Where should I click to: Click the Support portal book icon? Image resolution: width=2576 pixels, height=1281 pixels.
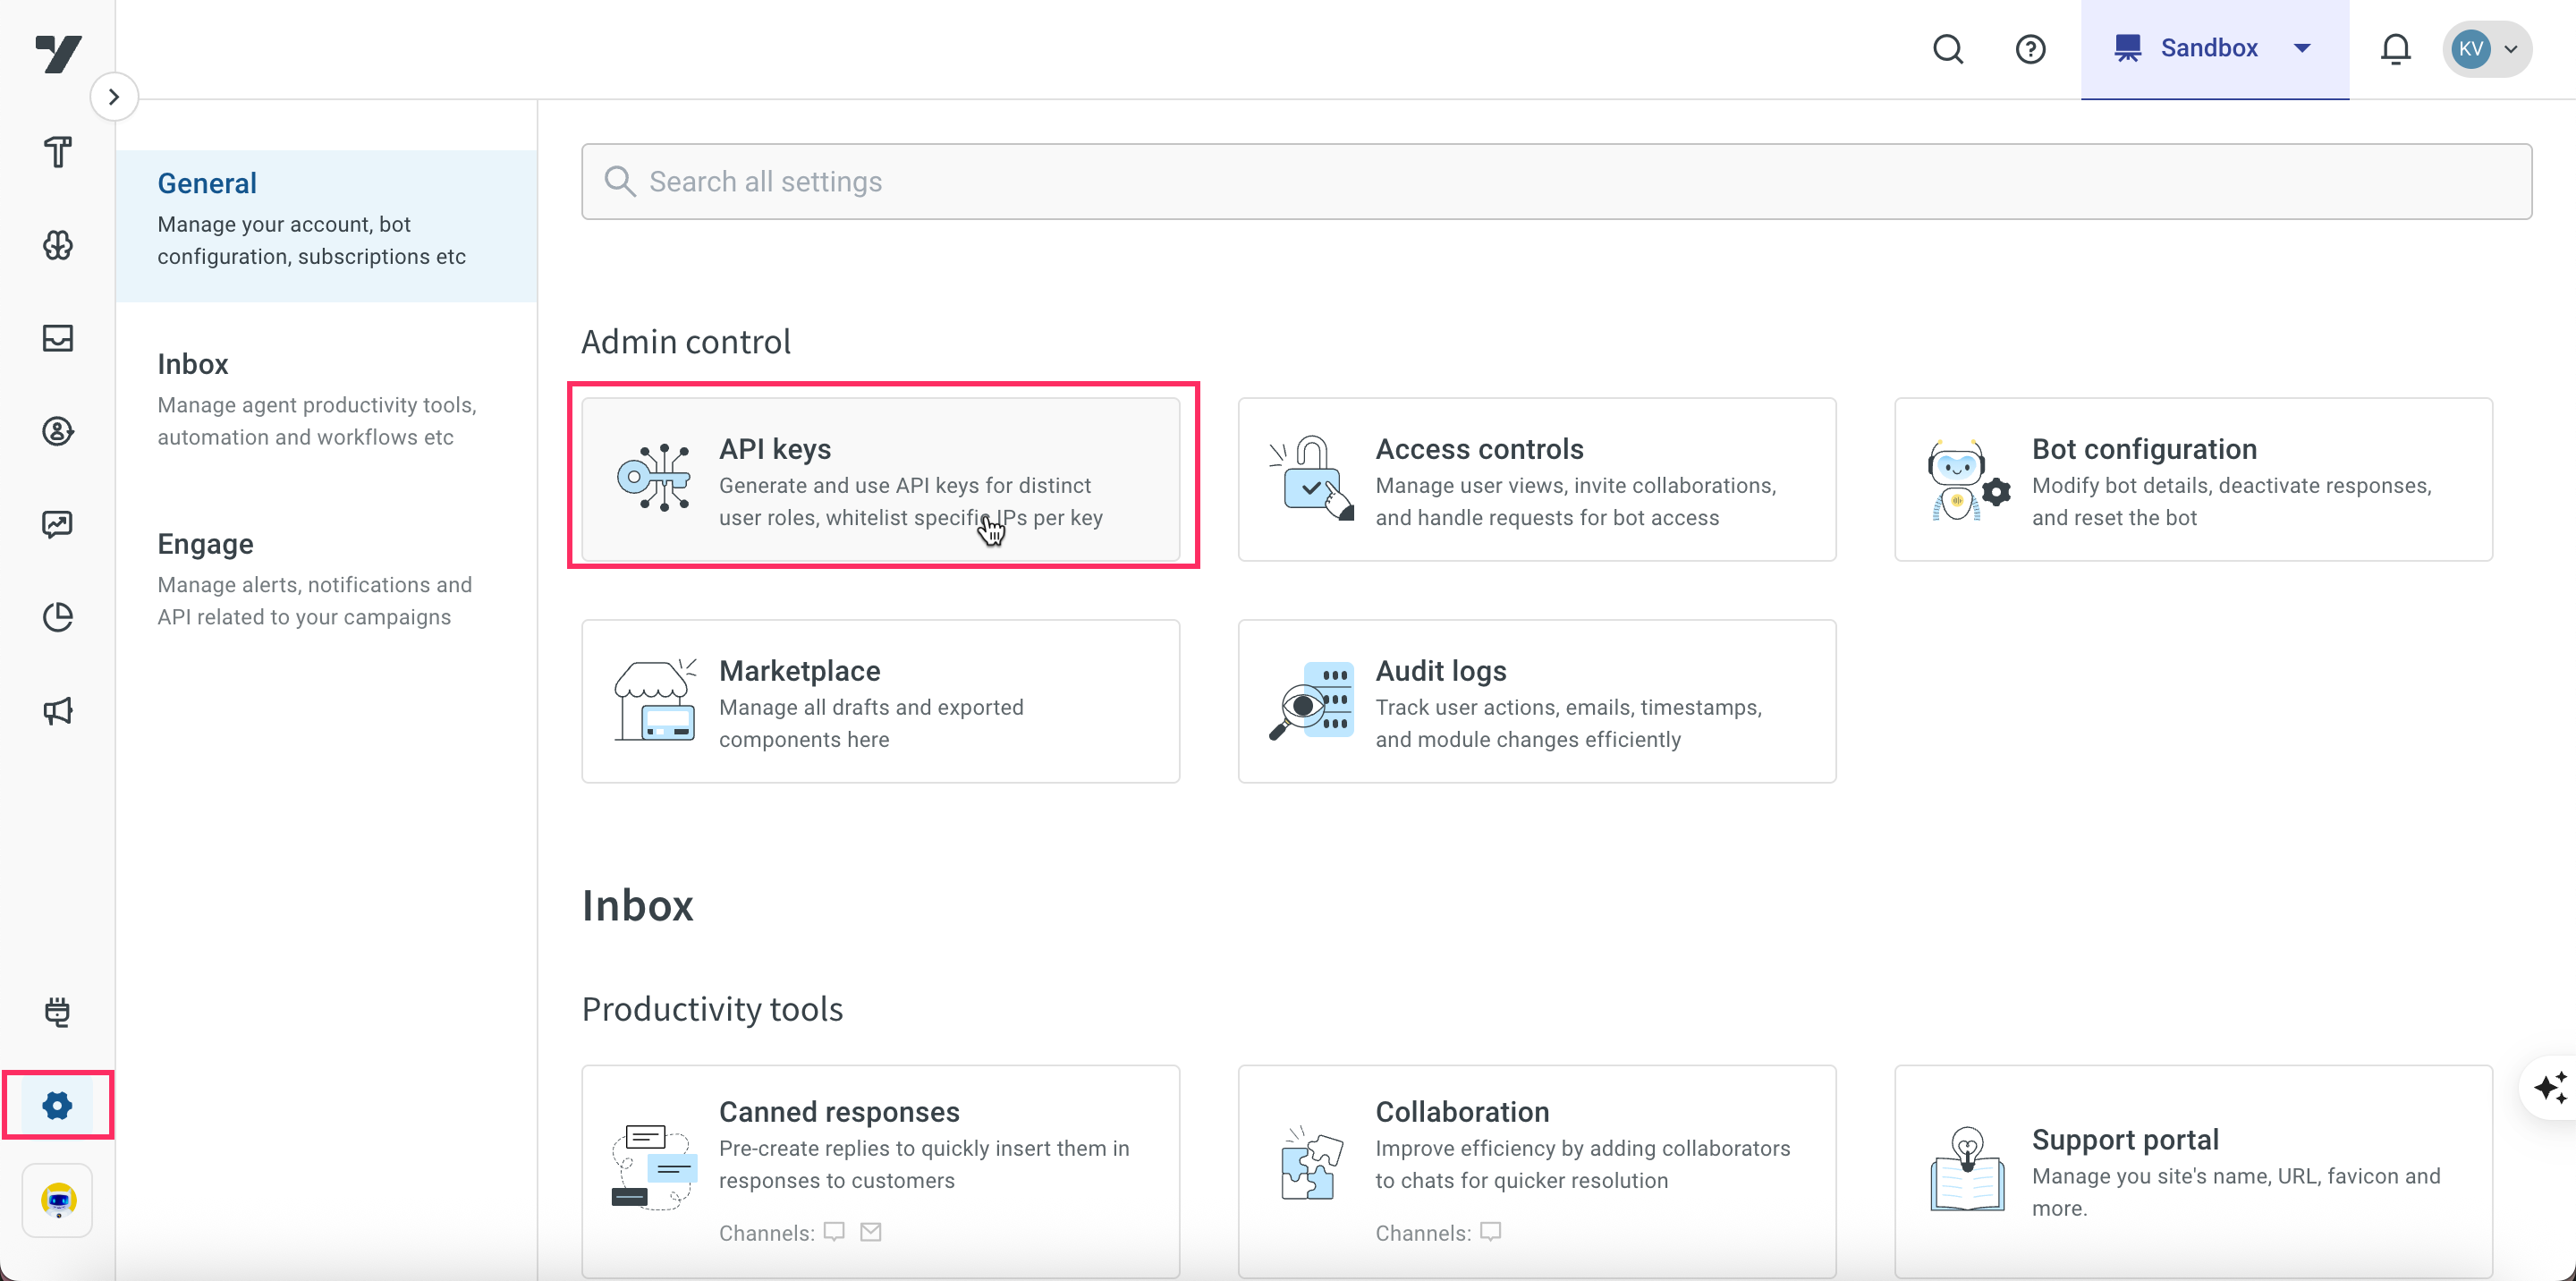1967,1169
